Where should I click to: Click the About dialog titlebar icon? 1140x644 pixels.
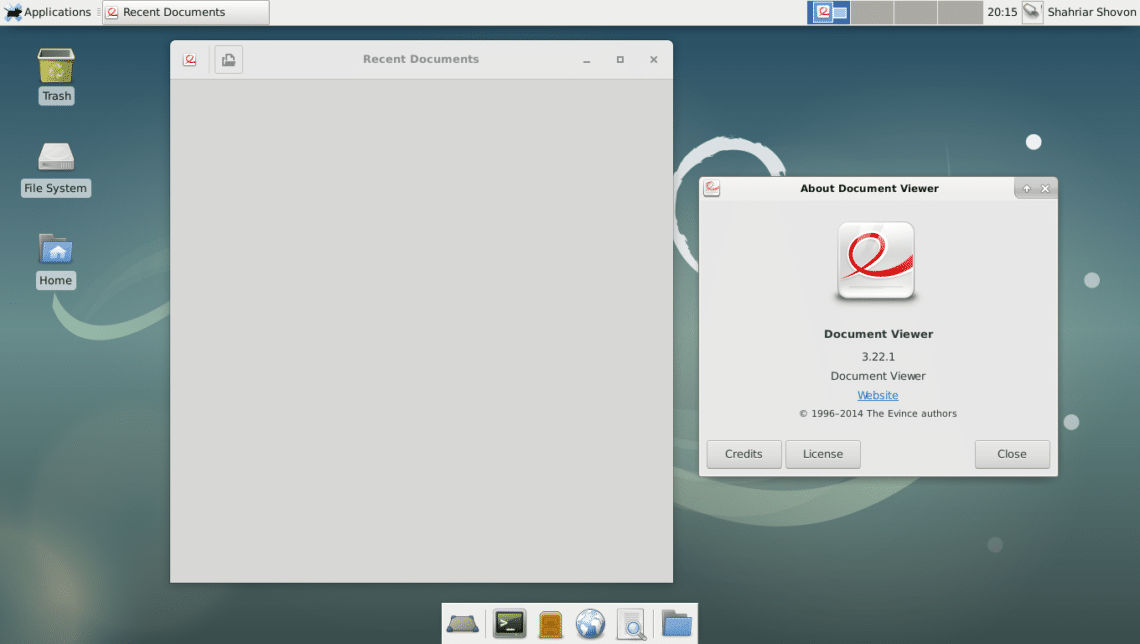[712, 188]
